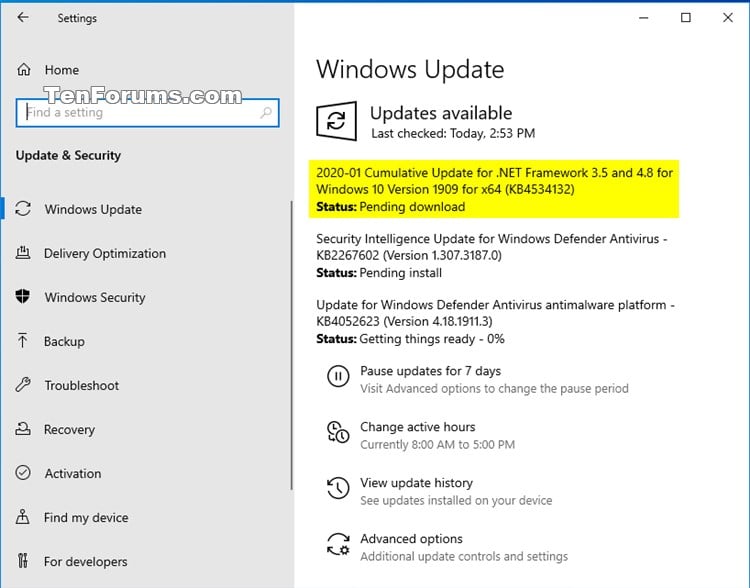The height and width of the screenshot is (588, 750).
Task: Click the For developers tools icon
Action: [22, 561]
